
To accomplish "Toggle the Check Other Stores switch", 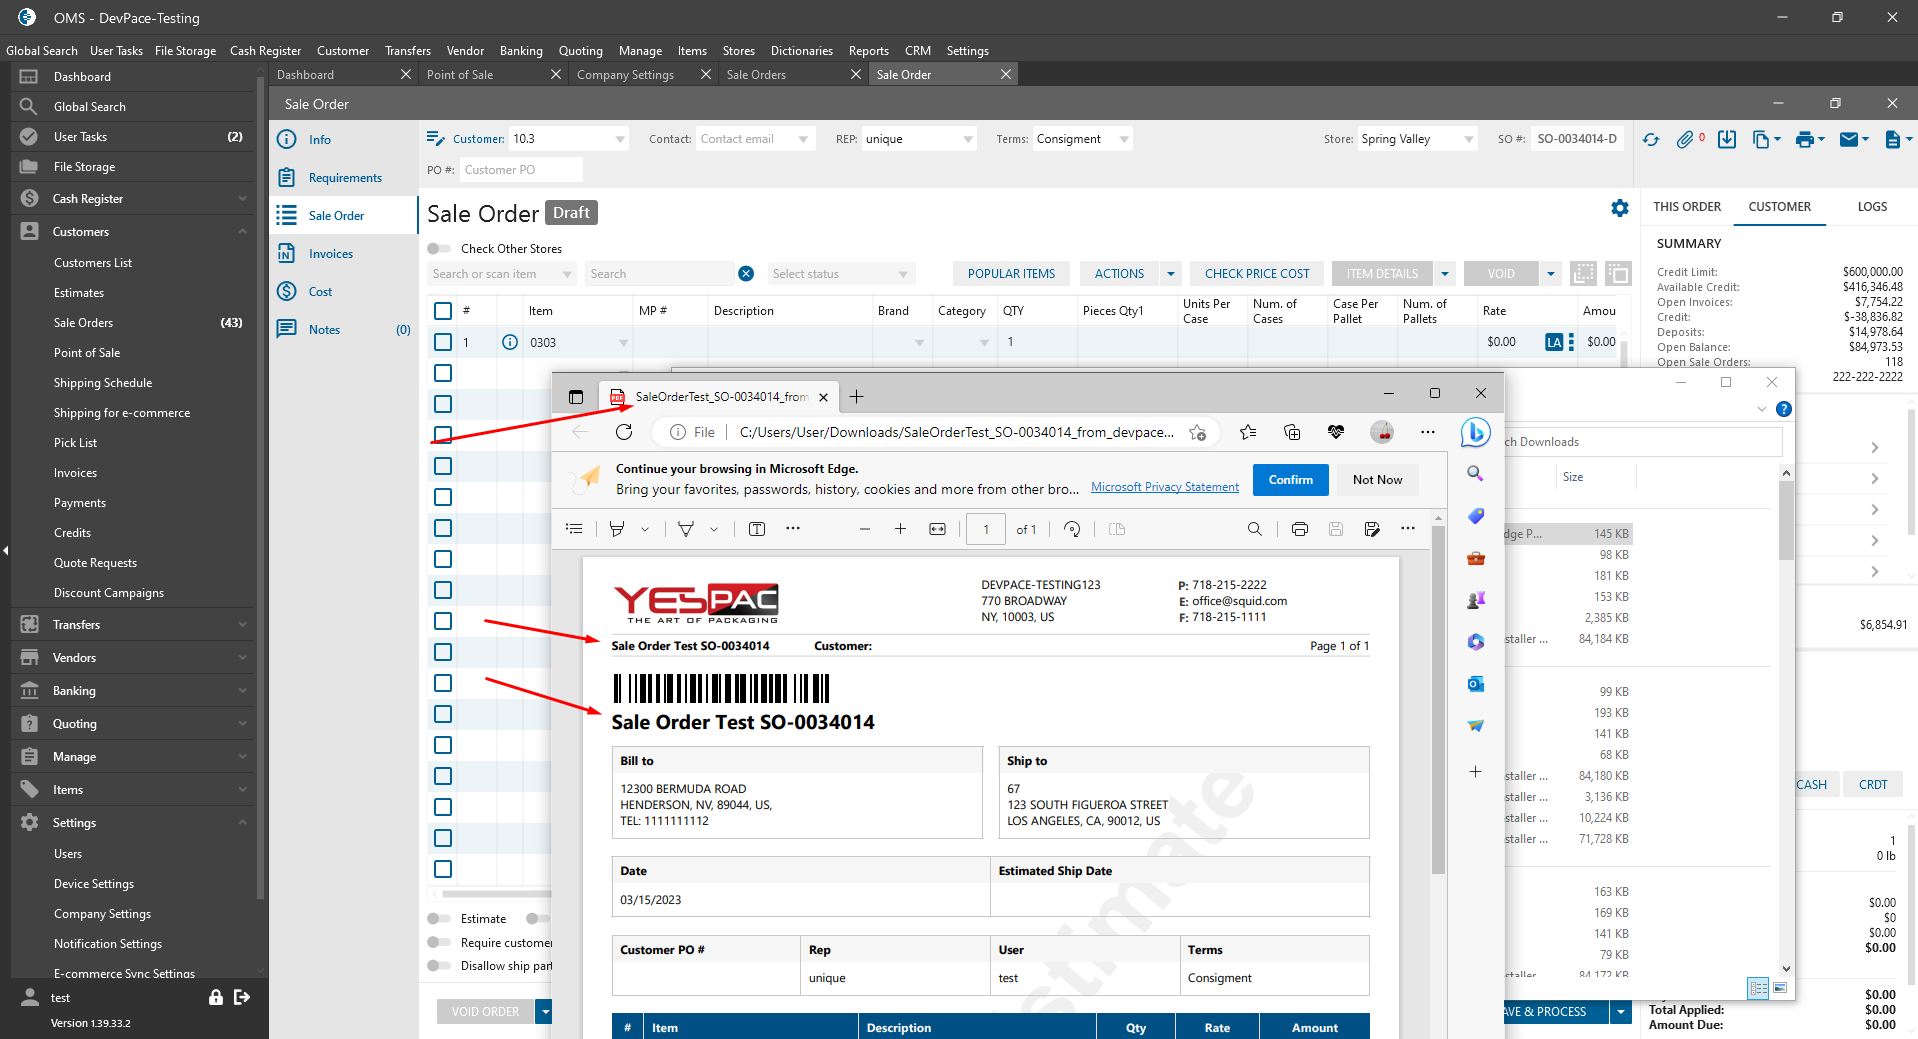I will 439,249.
